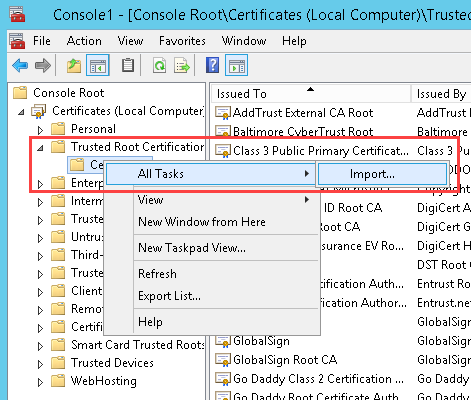Open the Action menu
The width and height of the screenshot is (471, 400).
point(84,41)
